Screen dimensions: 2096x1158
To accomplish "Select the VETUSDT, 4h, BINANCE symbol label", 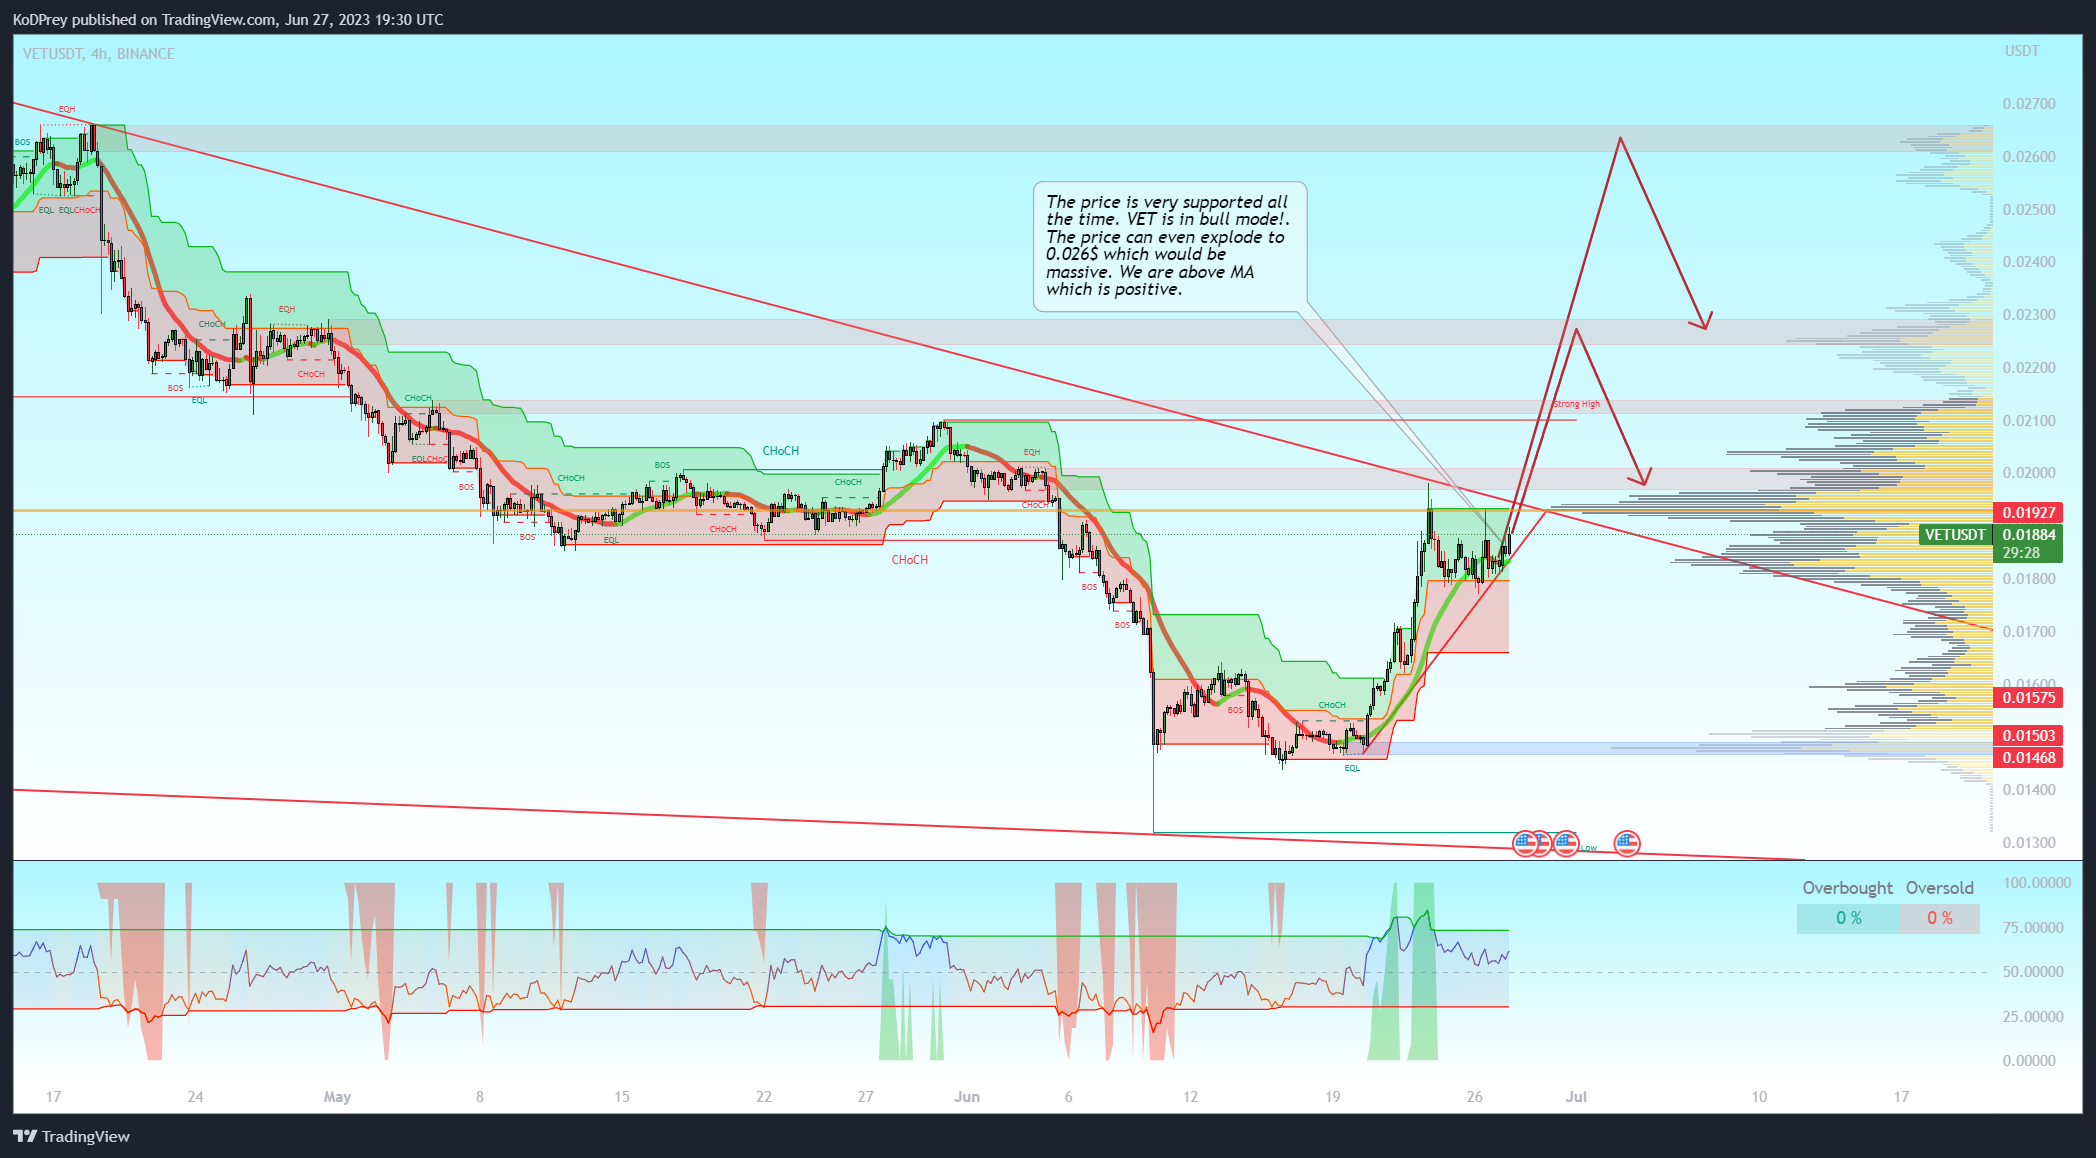I will point(99,54).
